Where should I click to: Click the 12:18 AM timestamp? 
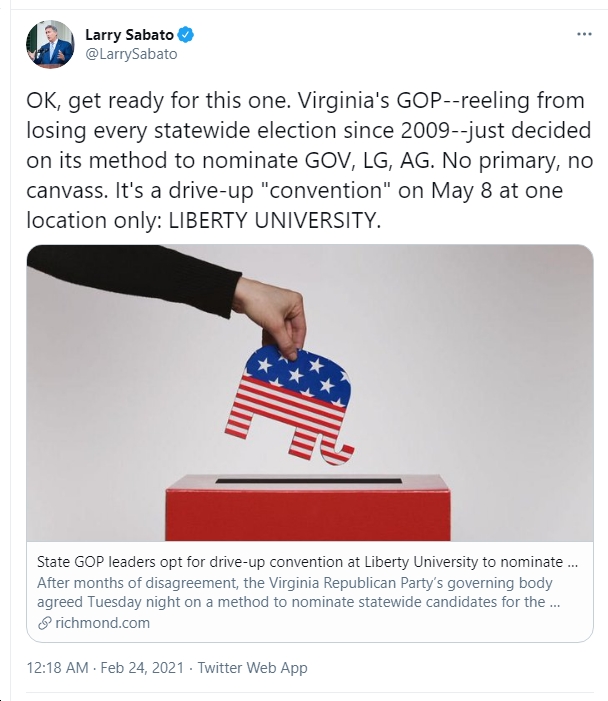[57, 667]
